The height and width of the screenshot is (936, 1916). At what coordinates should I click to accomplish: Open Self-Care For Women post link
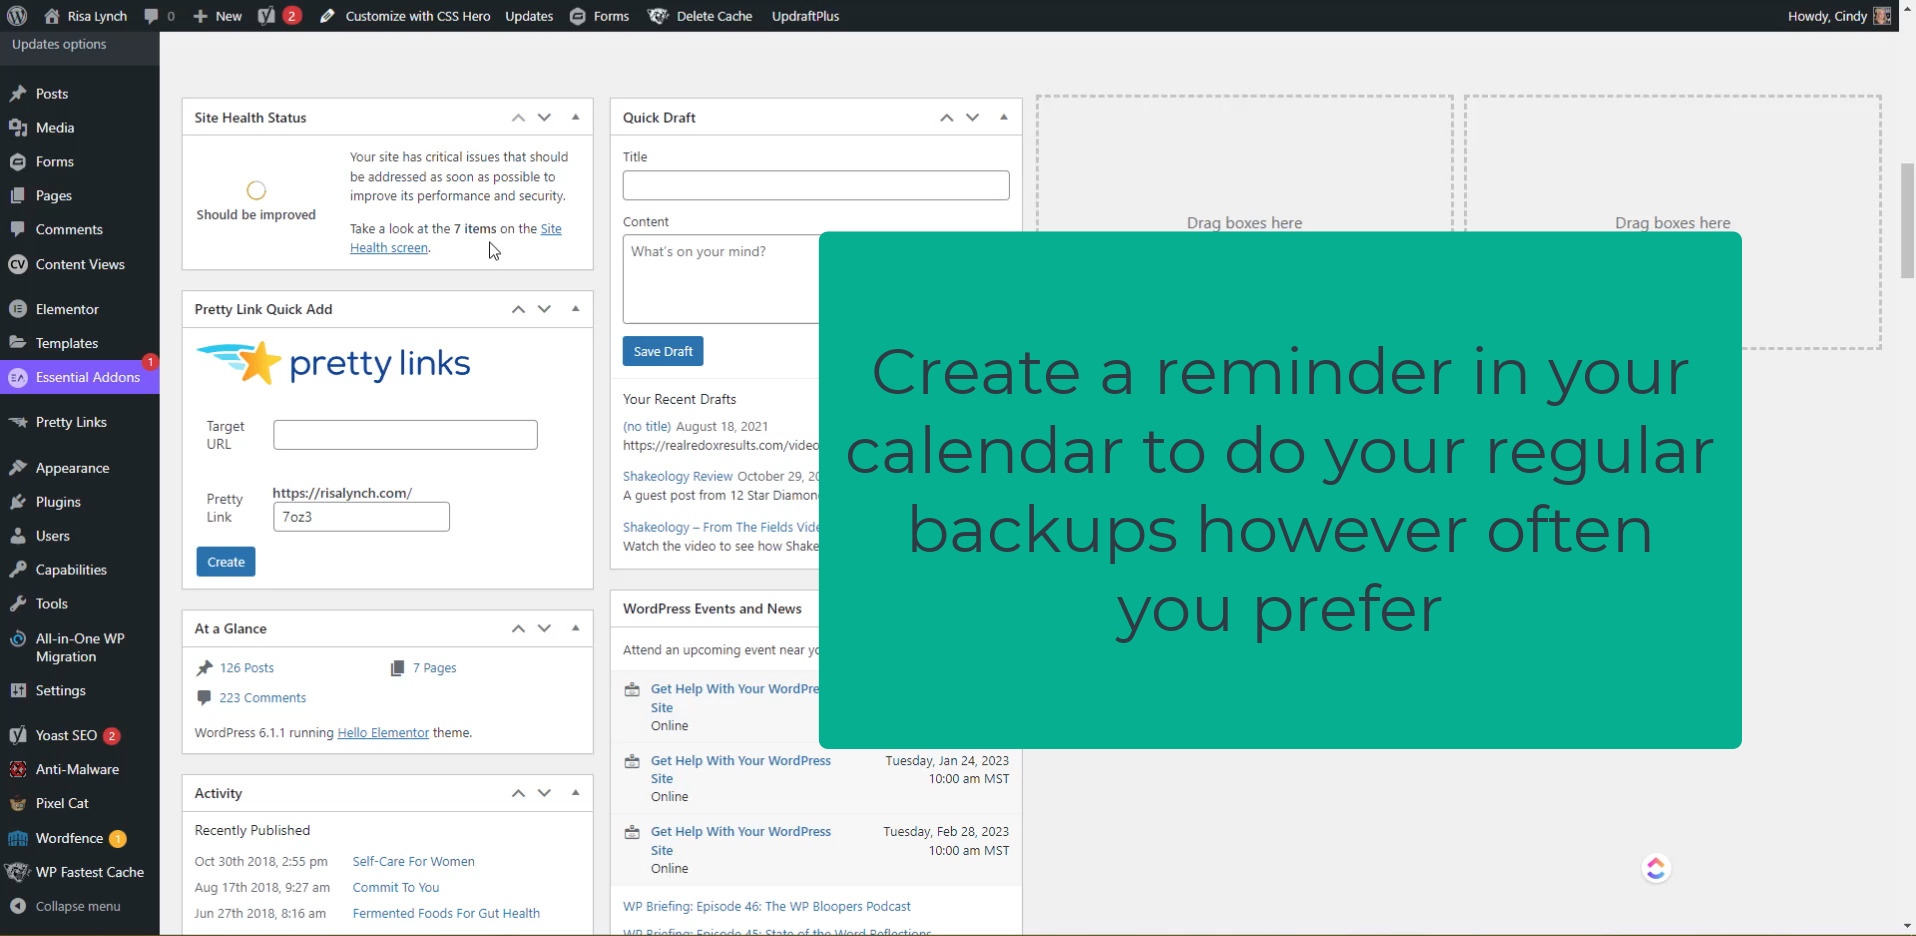tap(413, 861)
